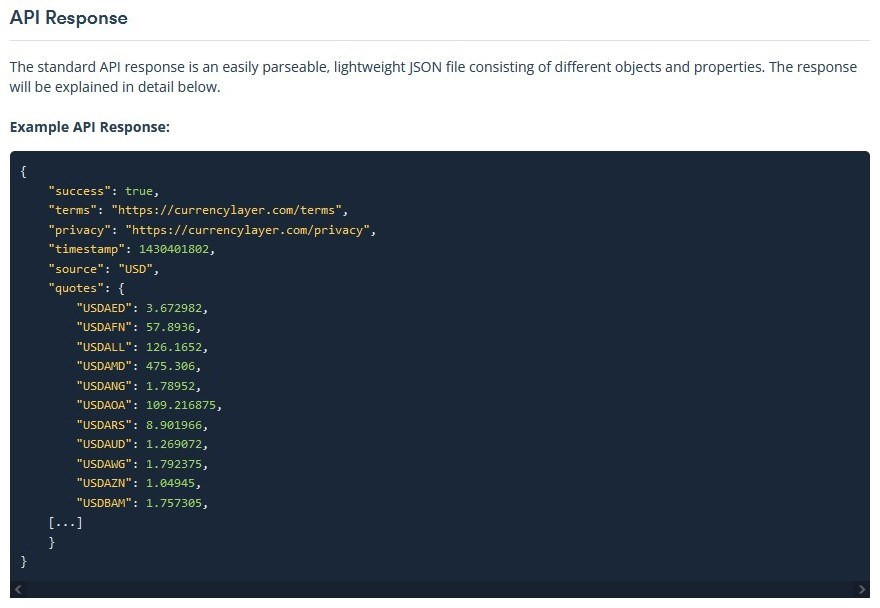This screenshot has width=880, height=608.
Task: Click the intro paragraph about JSON response
Action: (433, 77)
